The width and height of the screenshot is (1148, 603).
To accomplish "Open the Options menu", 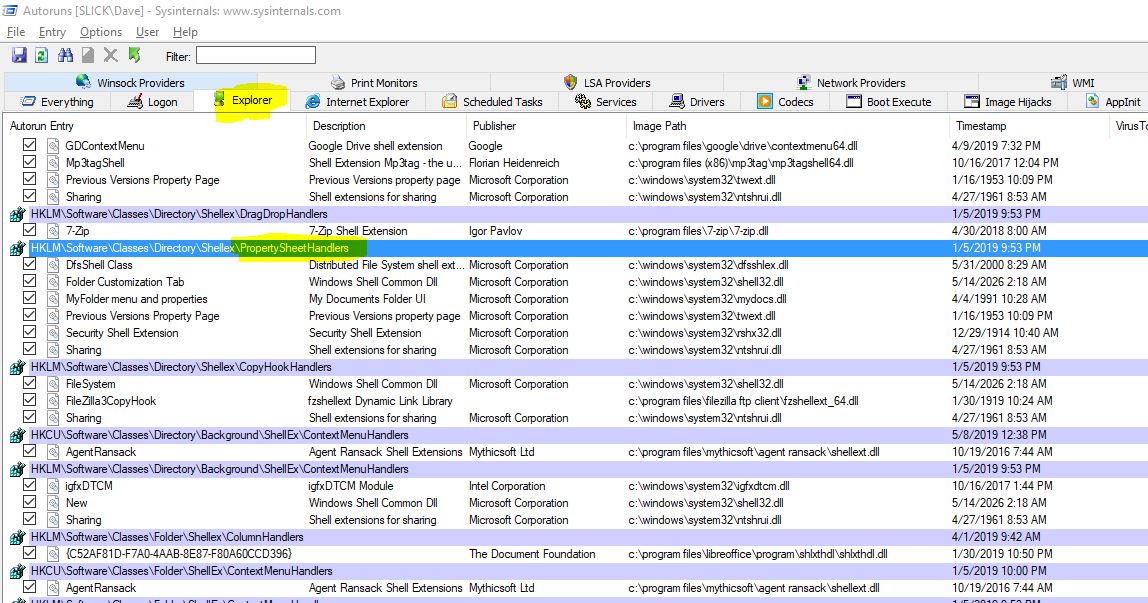I will 101,32.
